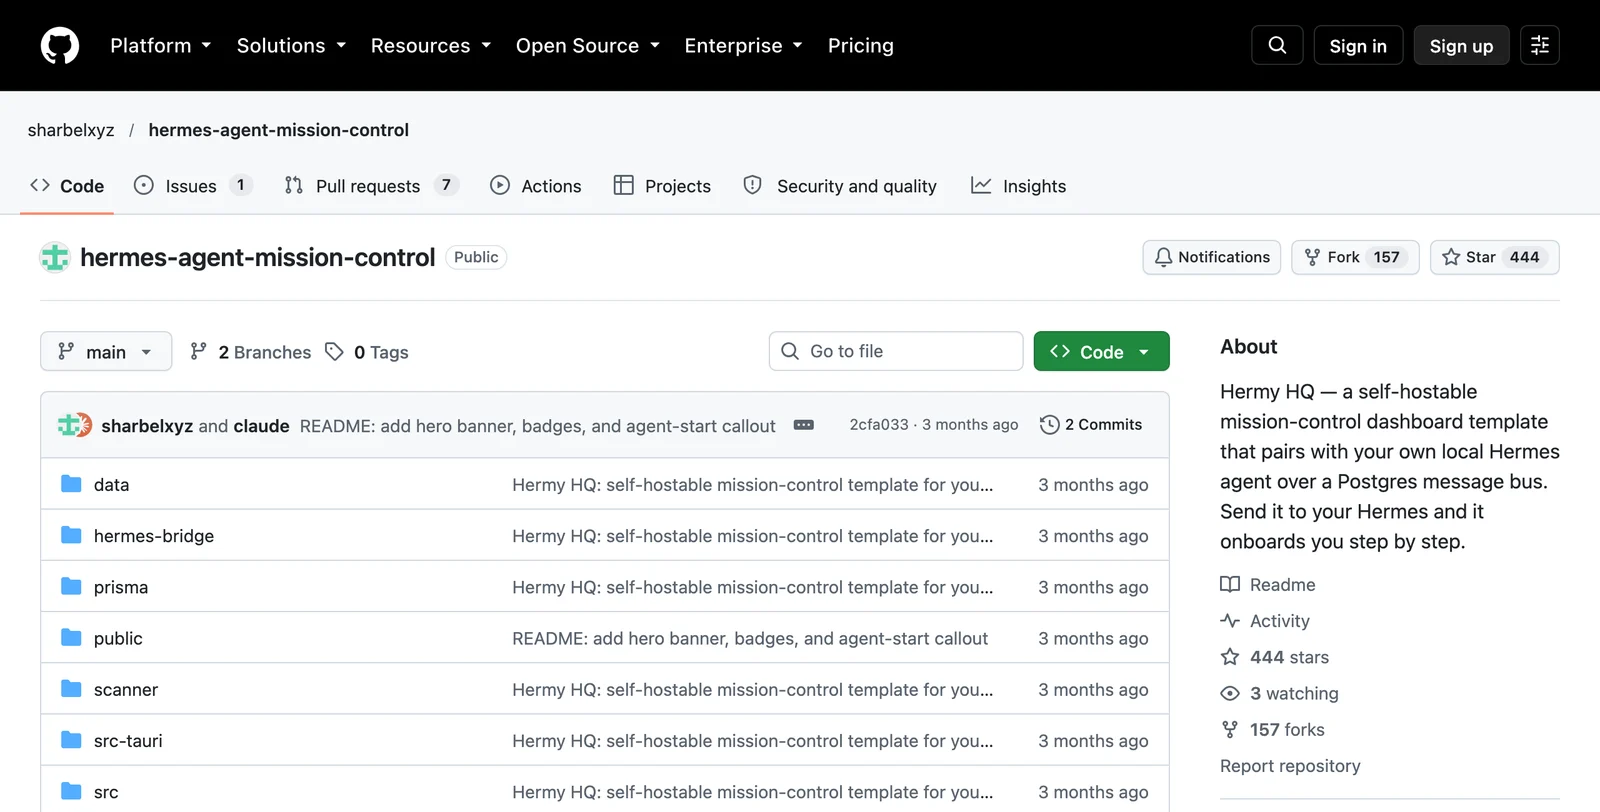The height and width of the screenshot is (812, 1600).
Task: Open the appearance settings sliders icon
Action: (1540, 45)
